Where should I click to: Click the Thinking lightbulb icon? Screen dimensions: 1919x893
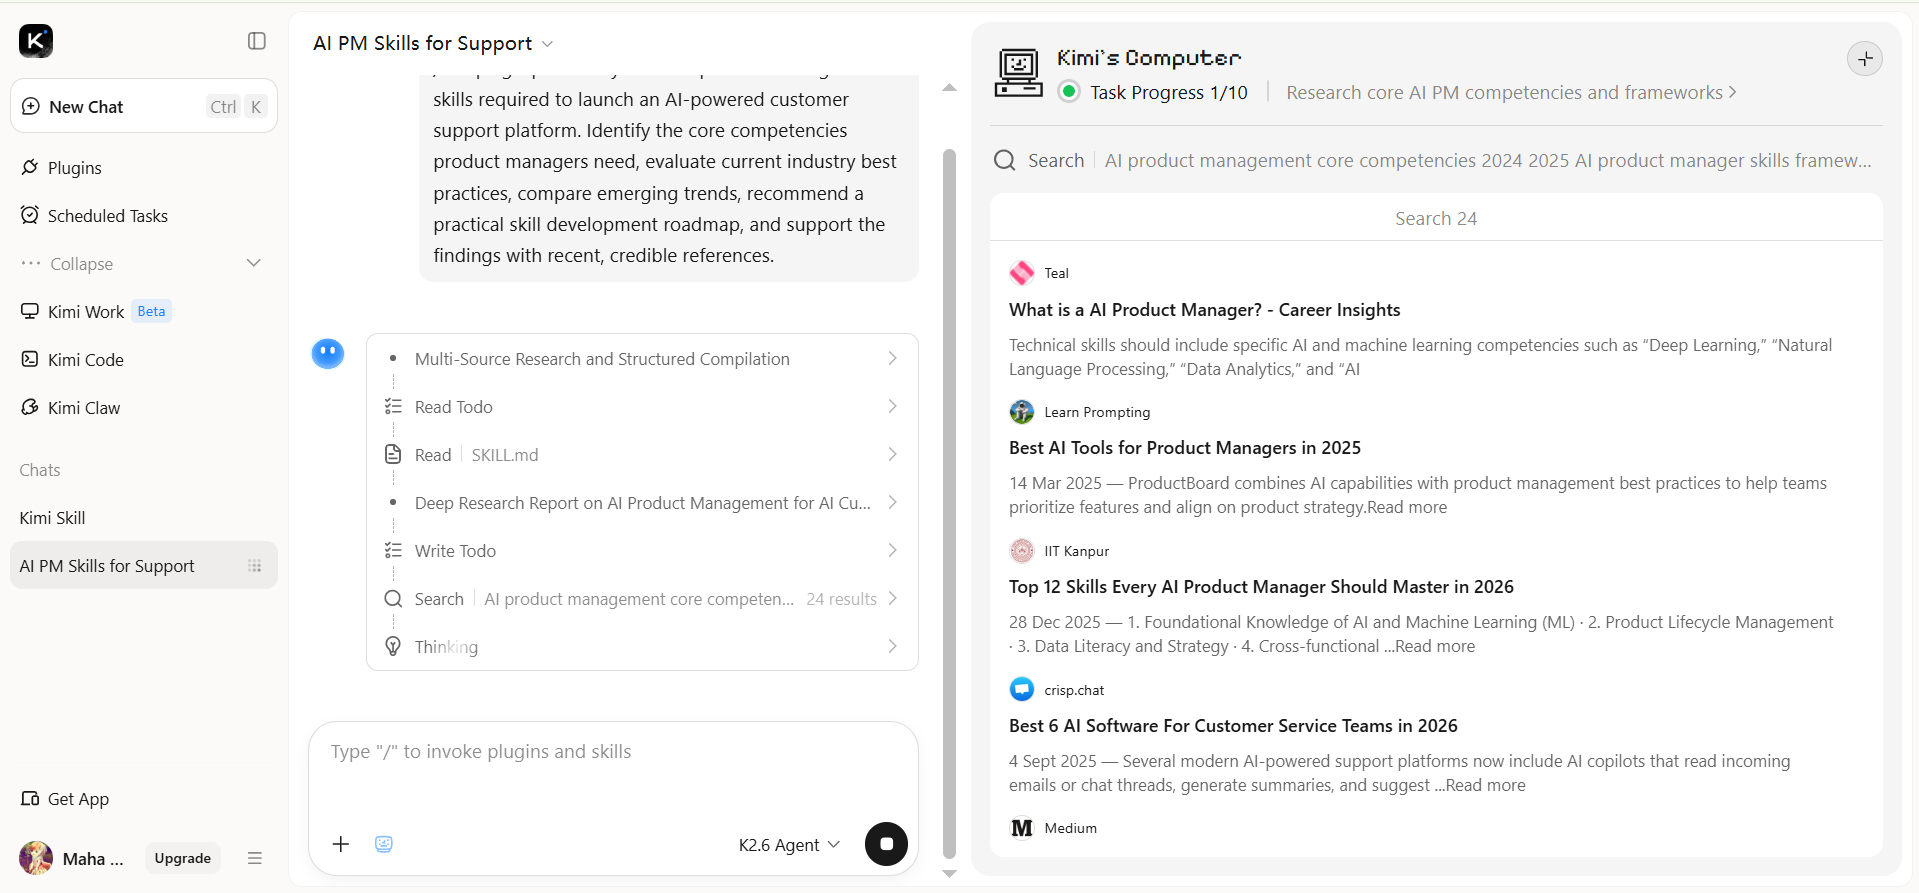[393, 647]
